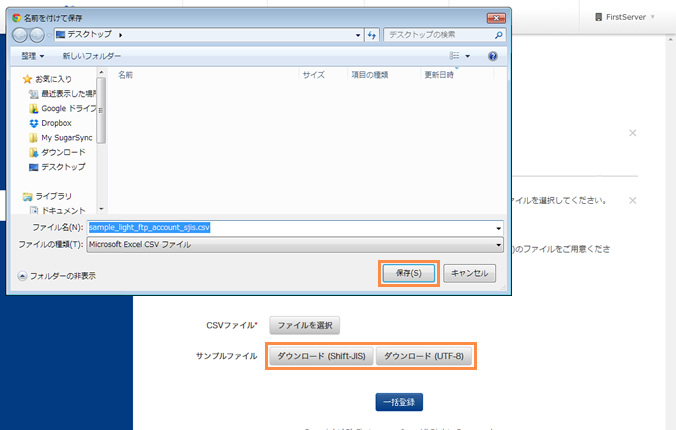Open ダウンロード folder in sidebar
This screenshot has height=430, width=676.
tap(57, 152)
